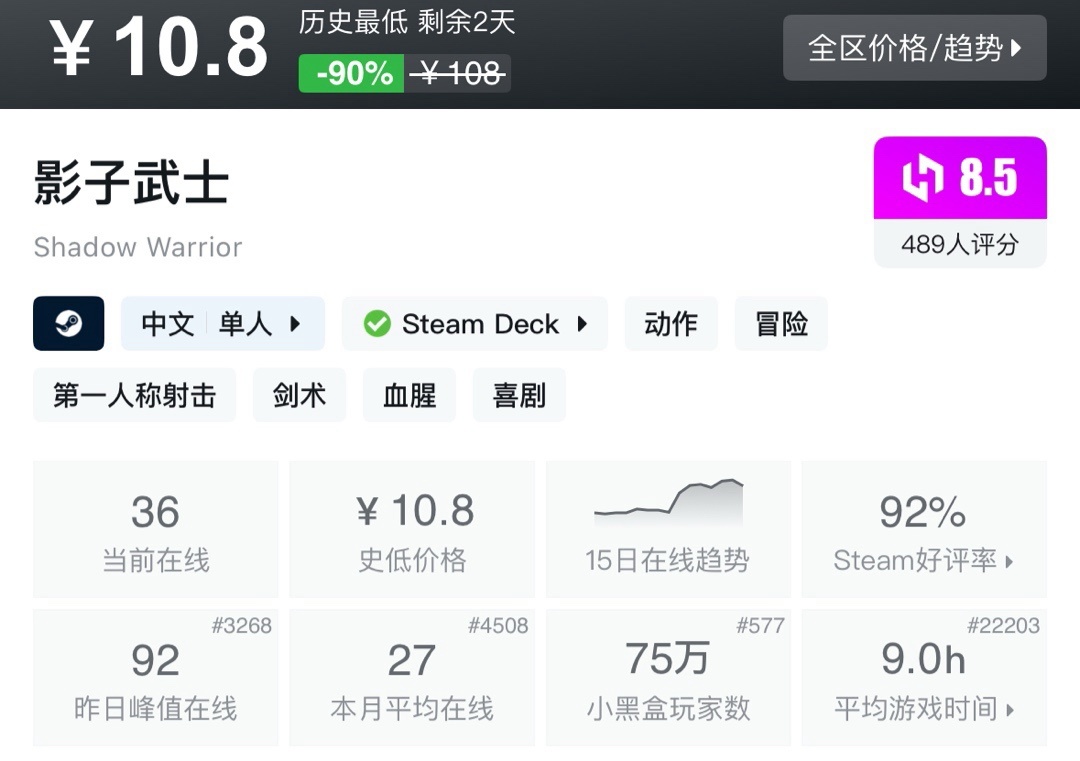
Task: Select the 冒险 genre tag
Action: click(x=781, y=324)
